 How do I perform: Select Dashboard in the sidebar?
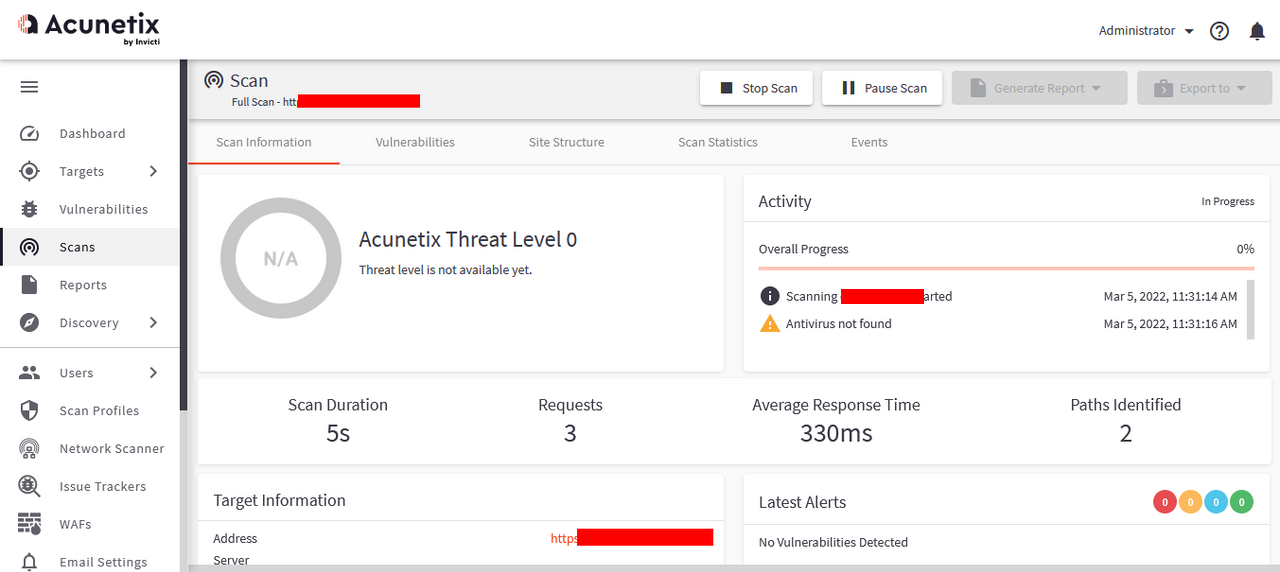pos(90,133)
